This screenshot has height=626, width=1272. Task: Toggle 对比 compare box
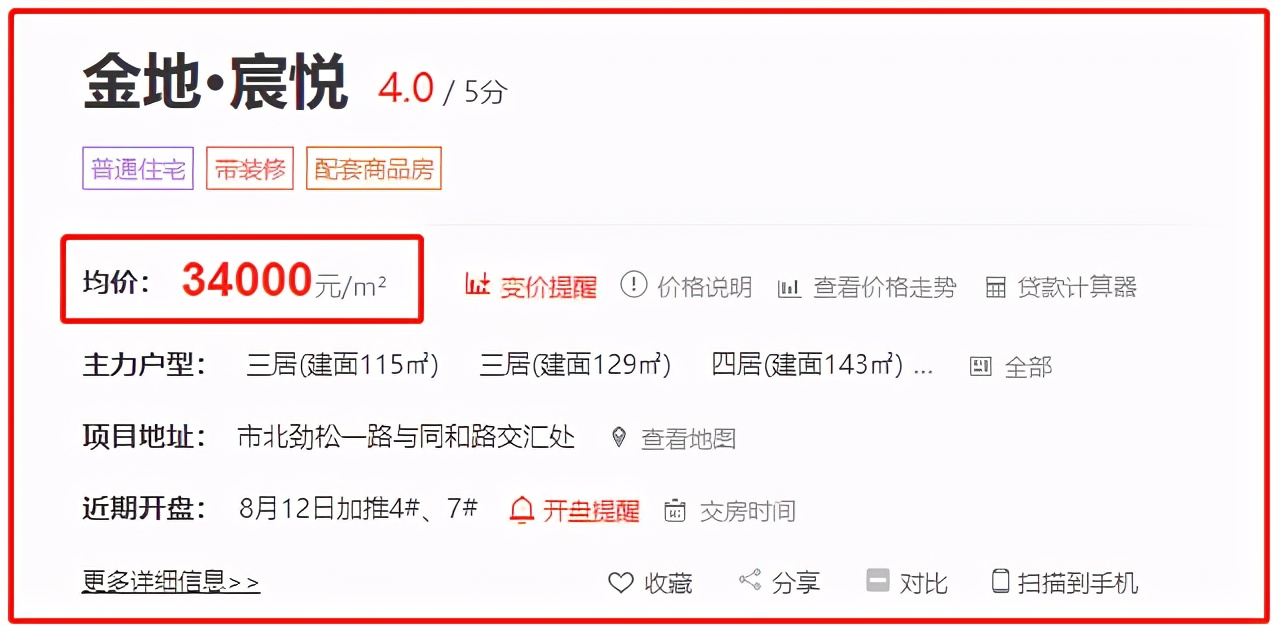pyautogui.click(x=878, y=580)
